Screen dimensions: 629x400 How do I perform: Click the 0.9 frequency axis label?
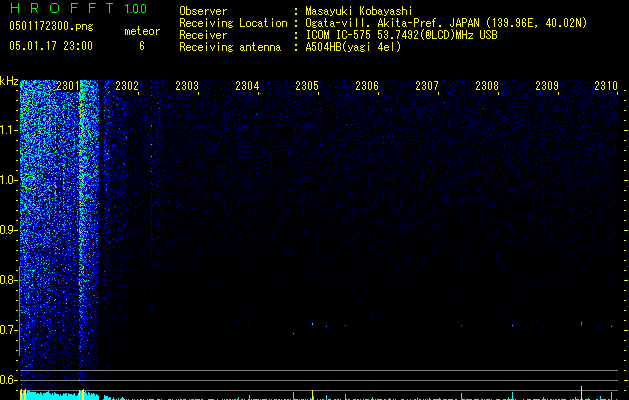pos(9,230)
